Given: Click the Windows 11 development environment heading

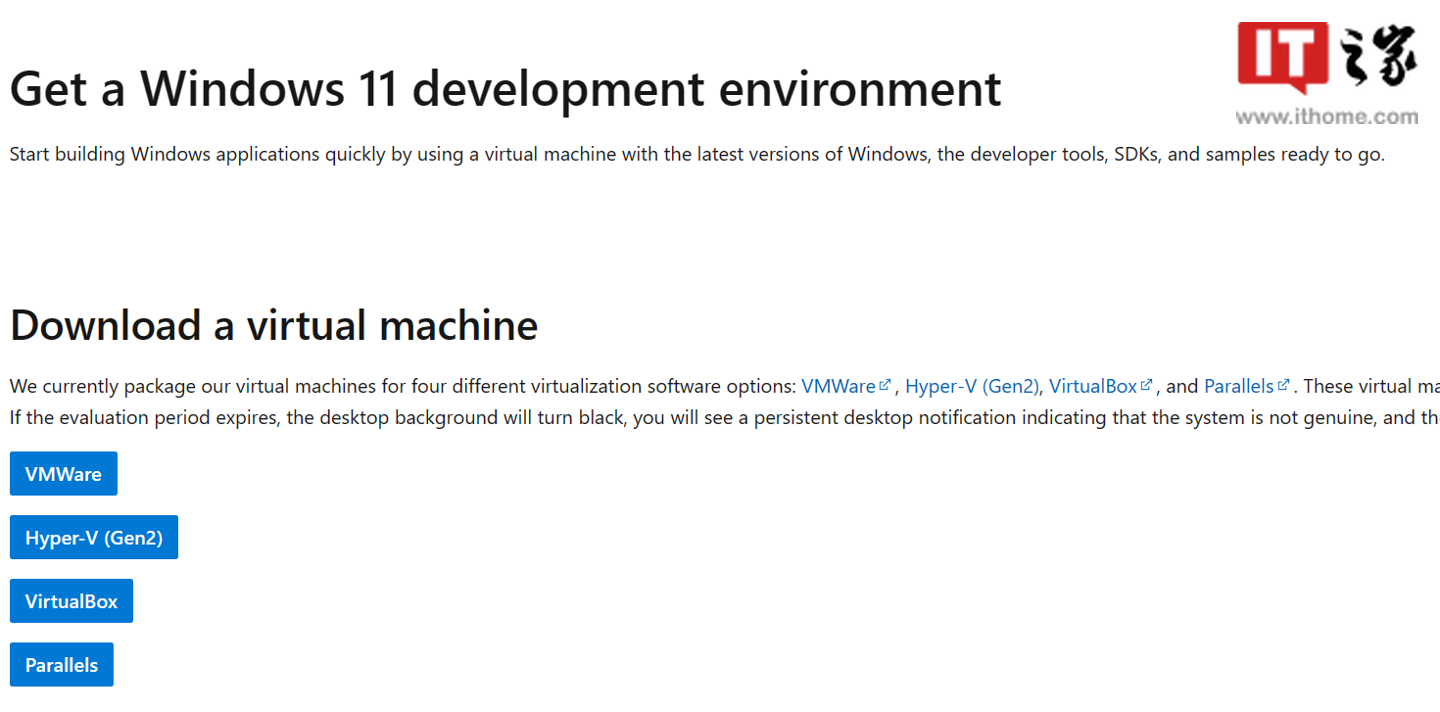Looking at the screenshot, I should click(505, 88).
